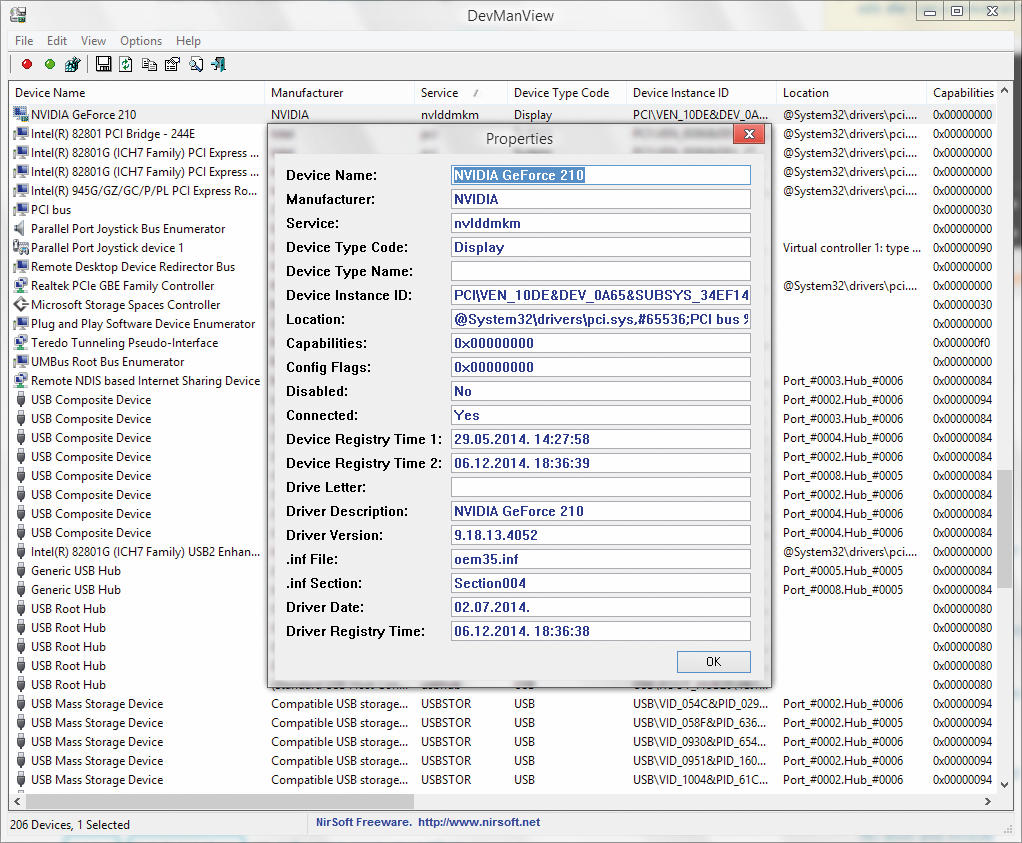Viewport: 1022px width, 843px height.
Task: Click the Device Instance ID field
Action: [600, 295]
